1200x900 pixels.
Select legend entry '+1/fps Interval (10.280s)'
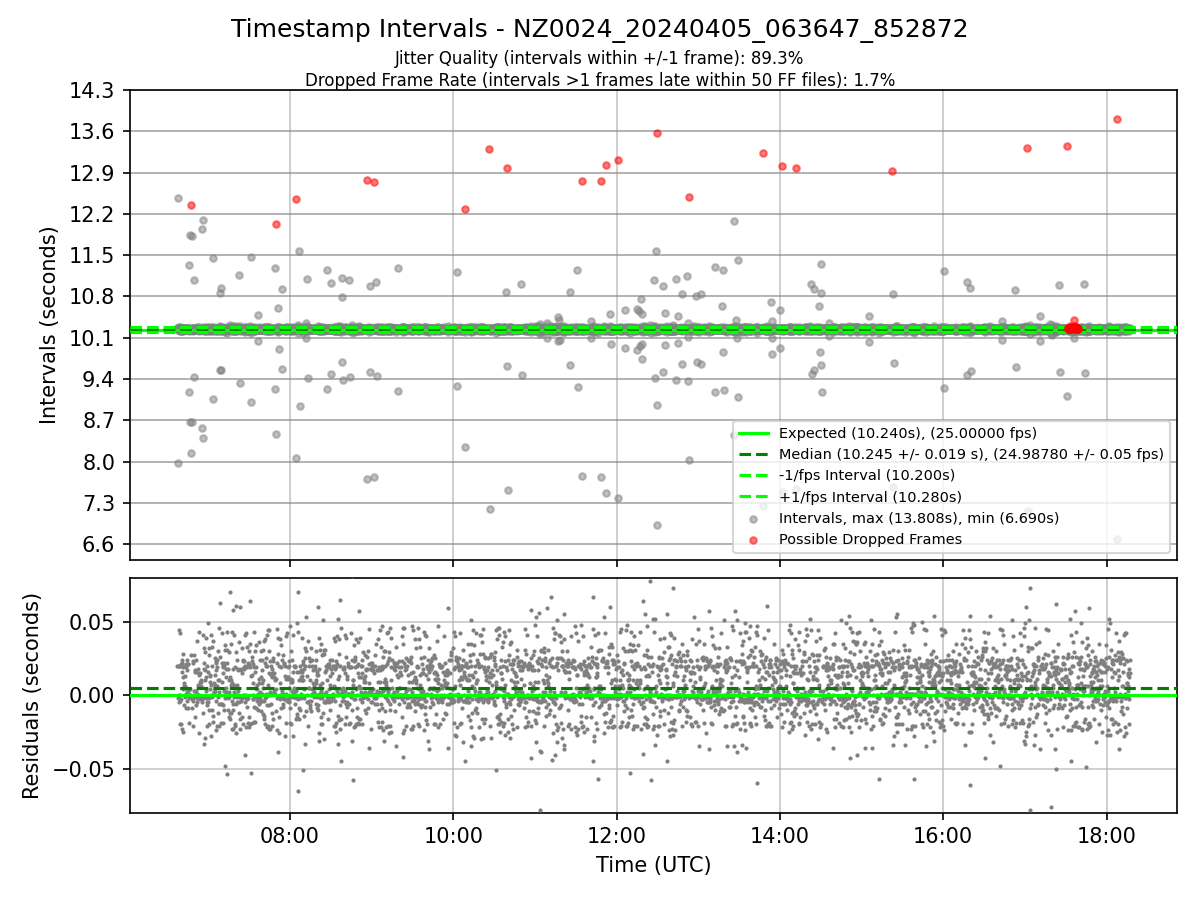click(x=871, y=497)
